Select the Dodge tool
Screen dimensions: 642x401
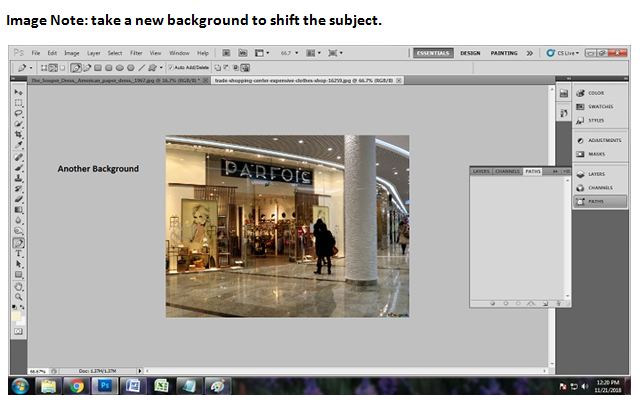coord(18,231)
